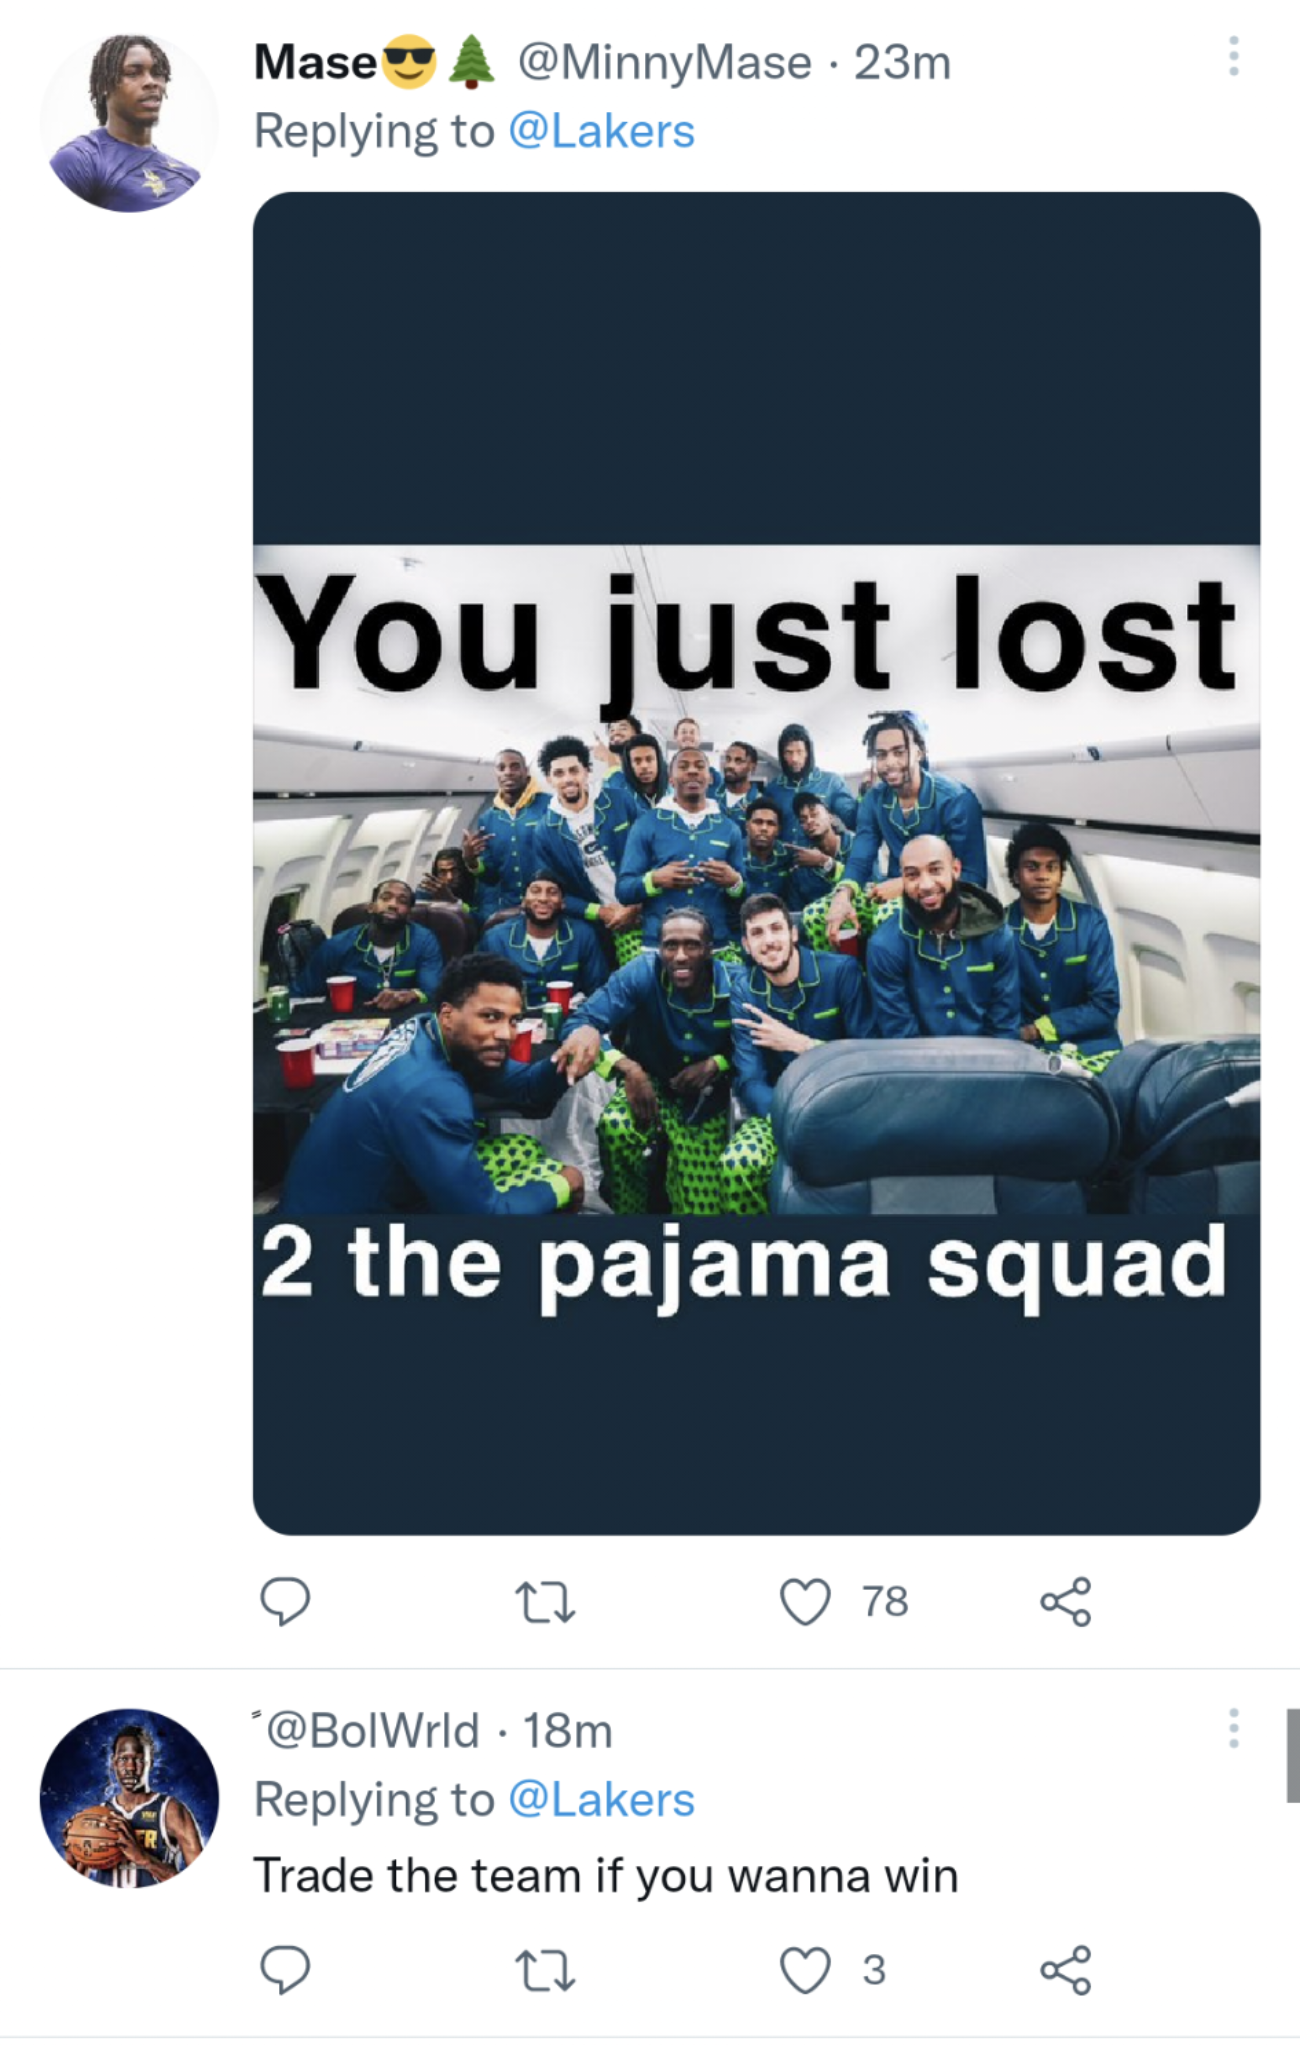Screen dimensions: 1300x2048
Task: Open the tweet text 'Trade the team if you wanna win'
Action: coord(606,1875)
